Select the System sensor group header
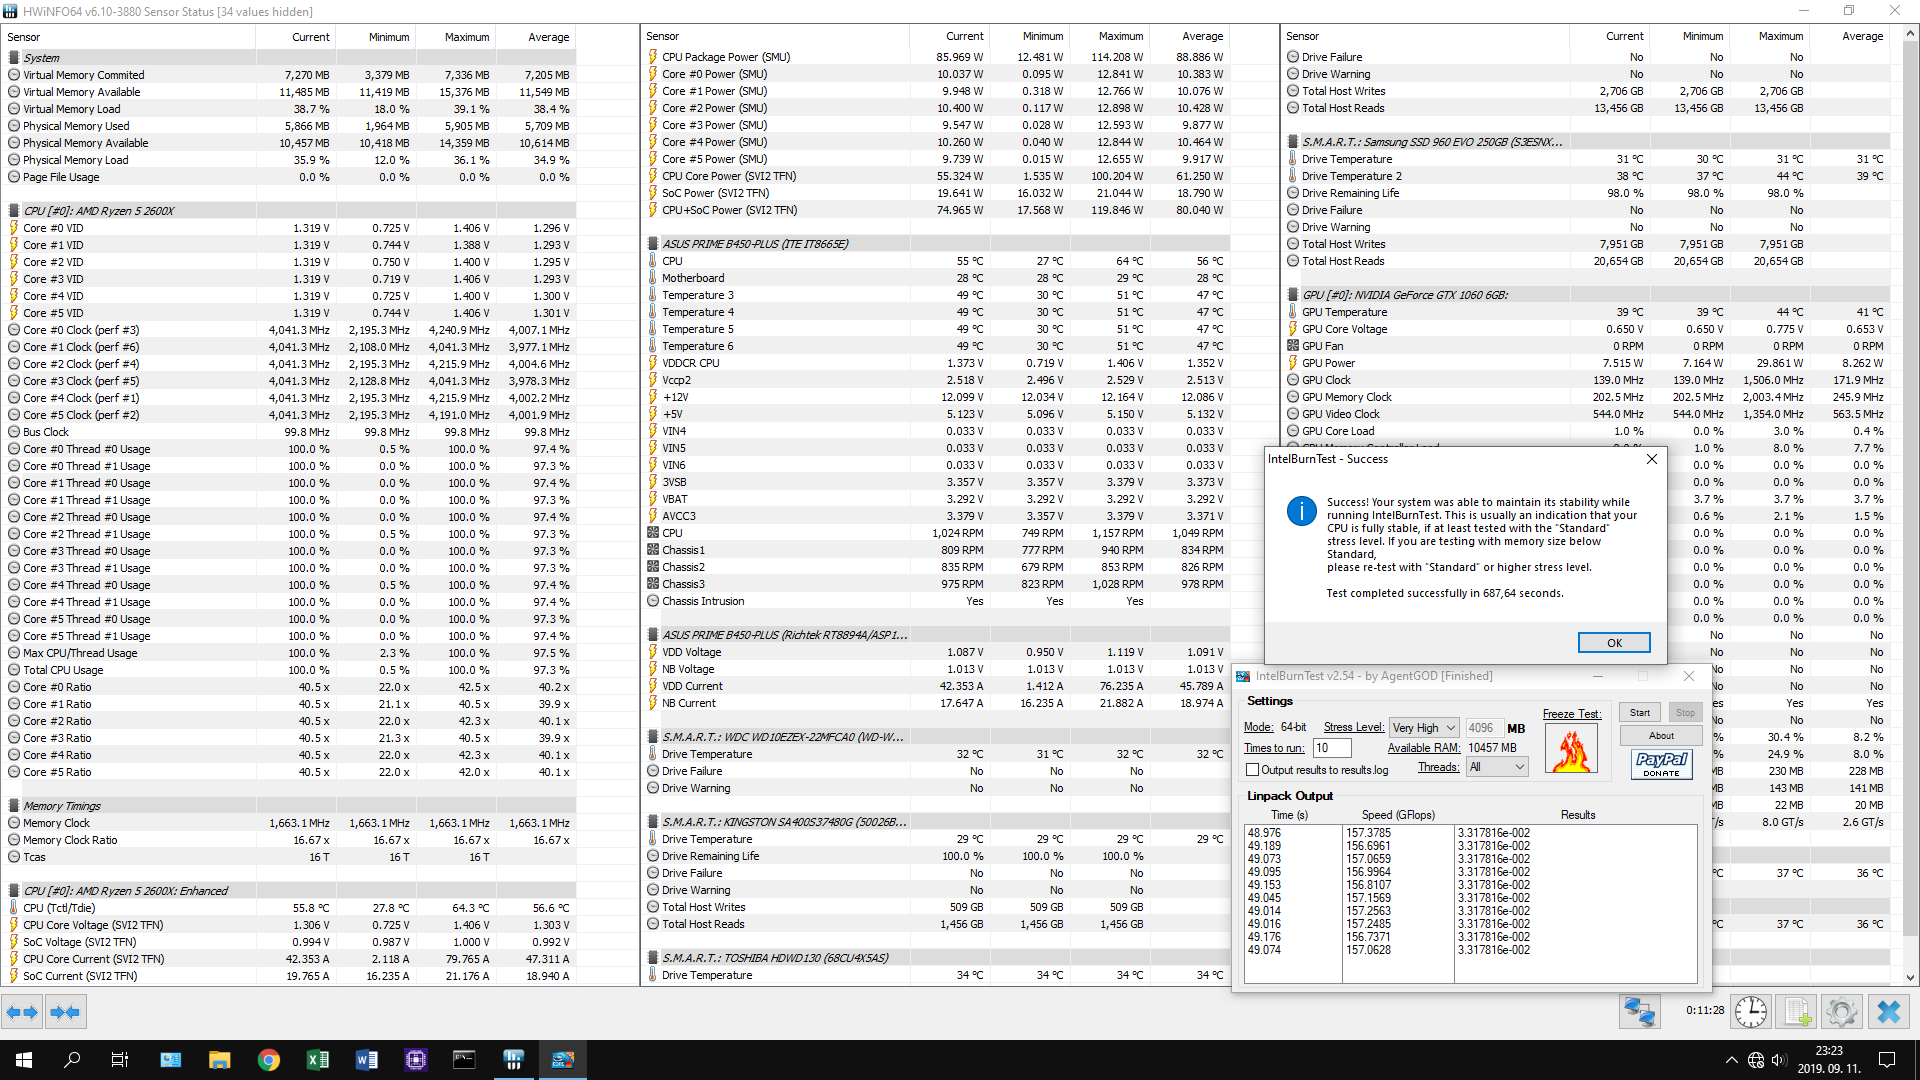The image size is (1920, 1080). point(290,58)
